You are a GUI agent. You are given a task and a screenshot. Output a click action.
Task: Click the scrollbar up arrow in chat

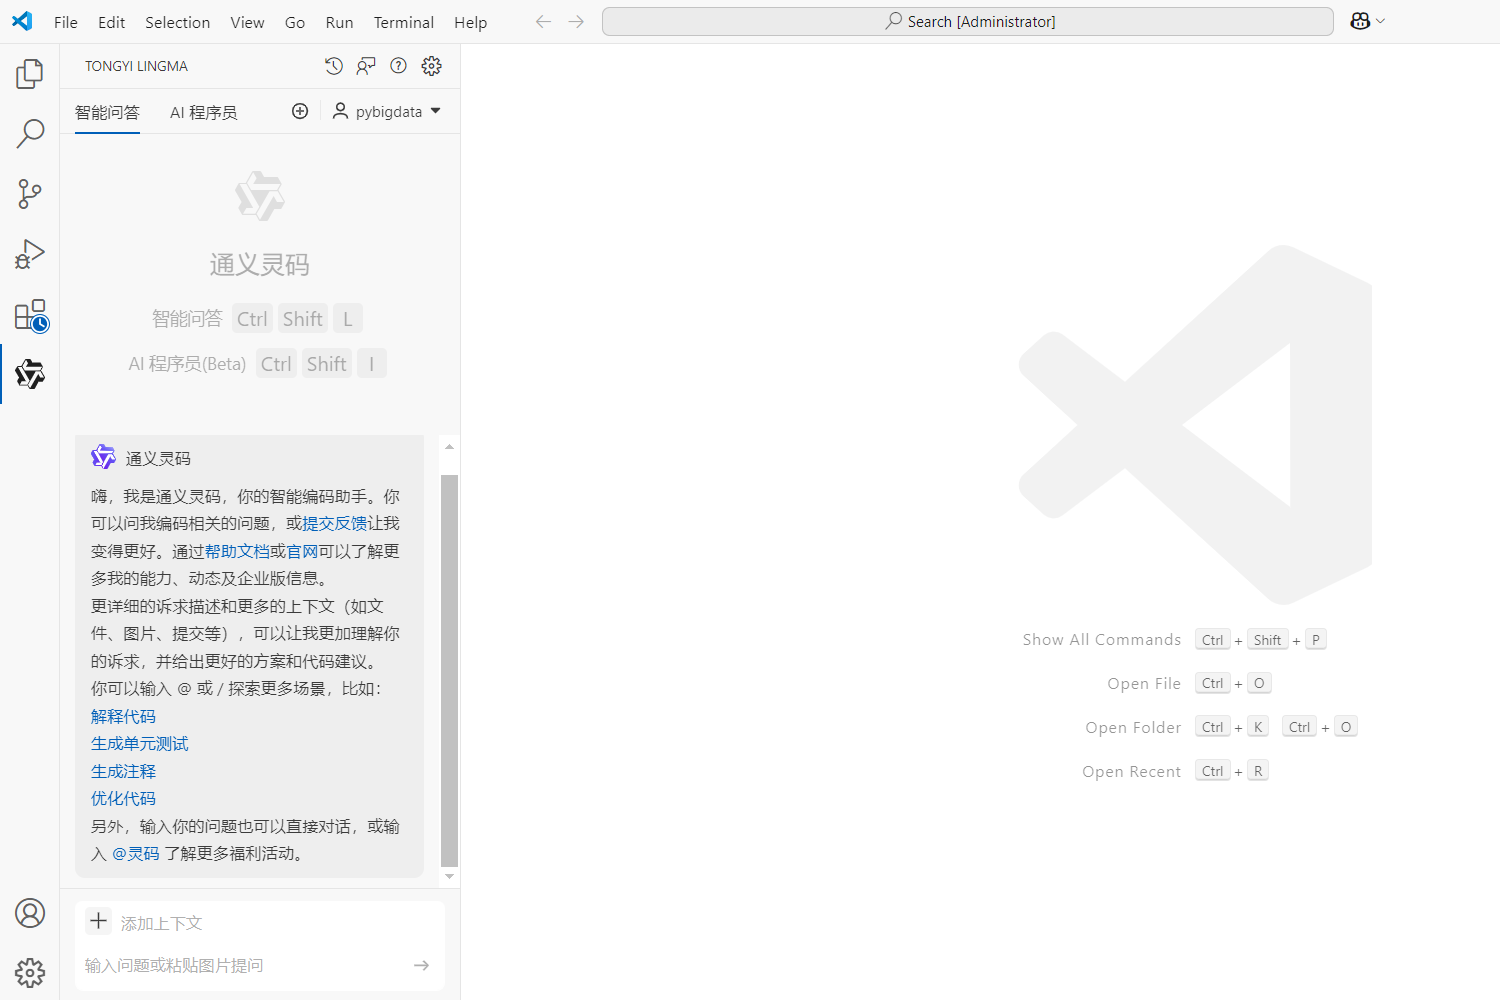pyautogui.click(x=449, y=447)
